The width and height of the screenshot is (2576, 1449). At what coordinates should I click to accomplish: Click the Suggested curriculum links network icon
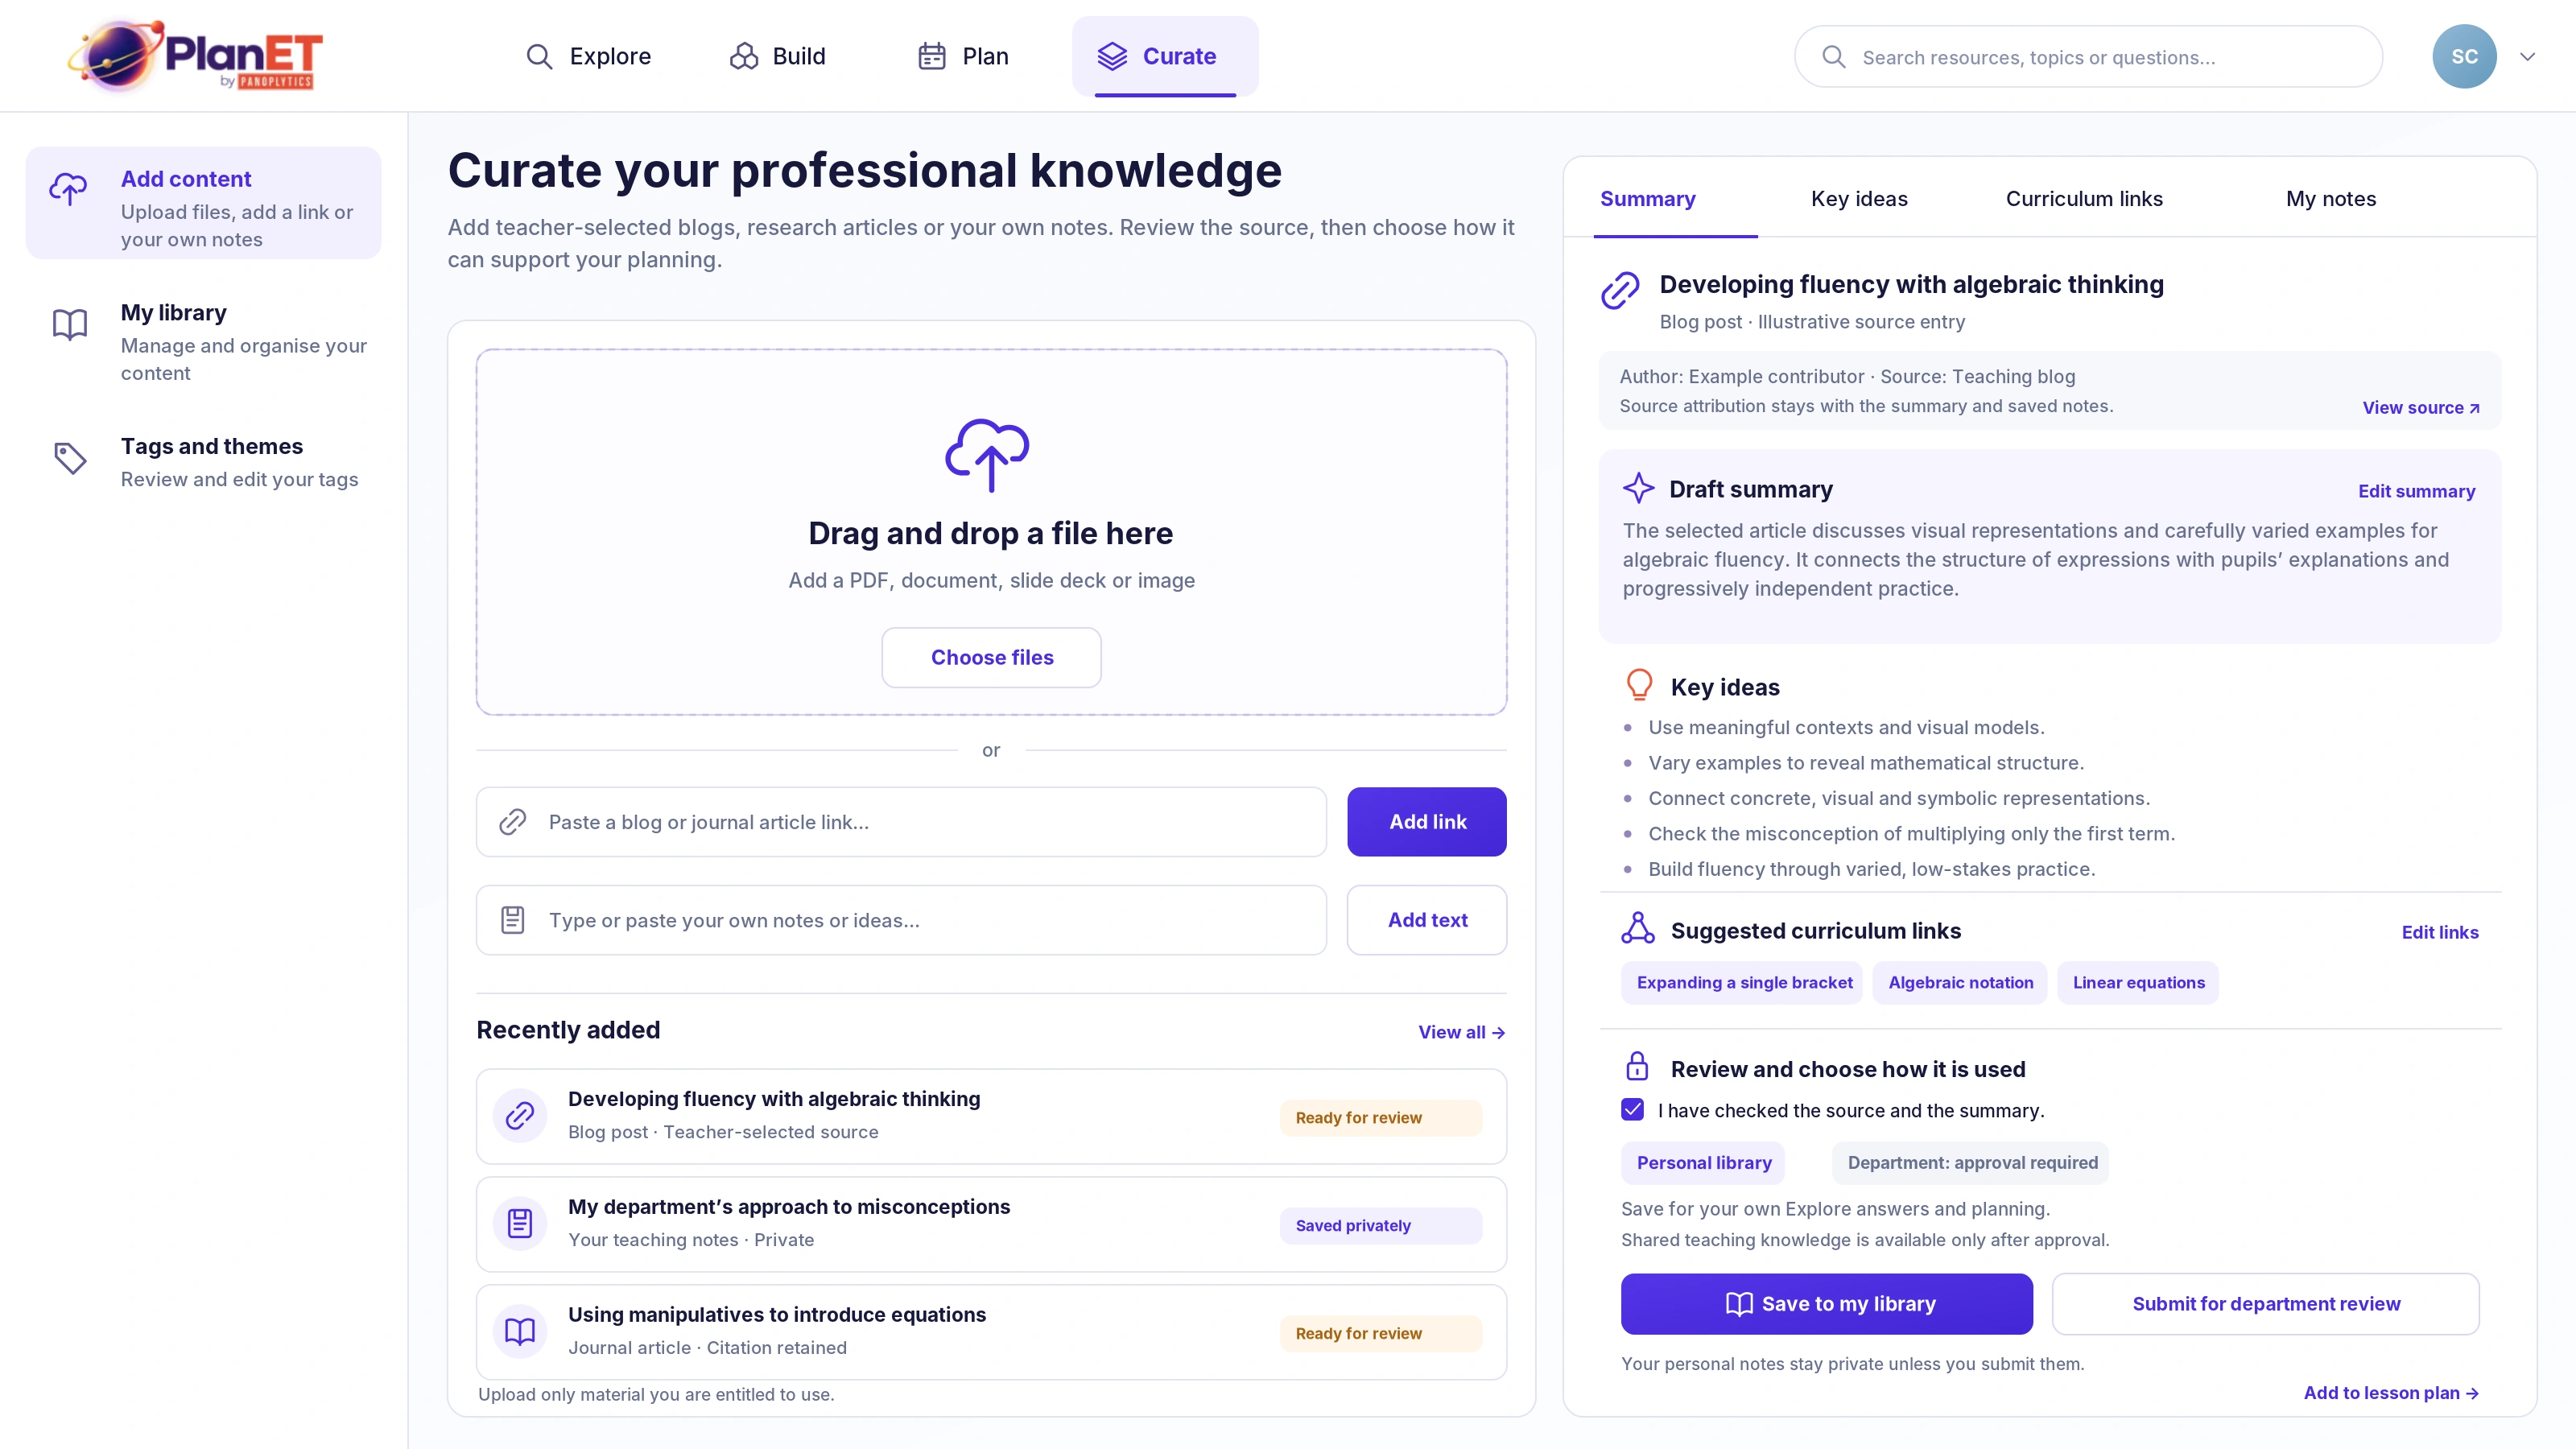[1638, 928]
